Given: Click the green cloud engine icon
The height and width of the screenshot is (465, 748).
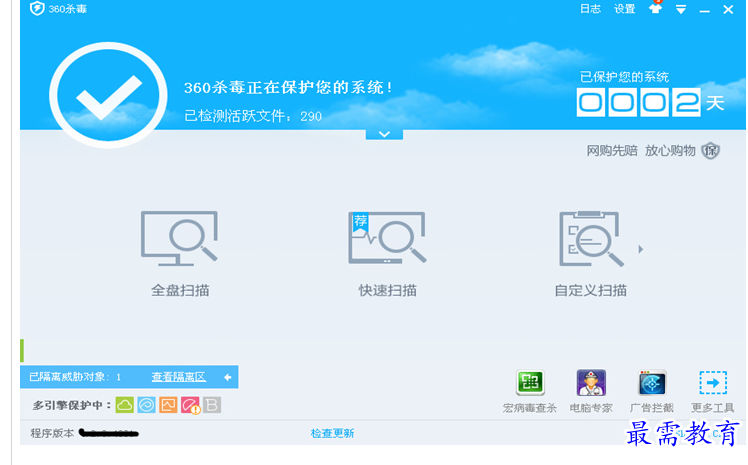Looking at the screenshot, I should 125,405.
